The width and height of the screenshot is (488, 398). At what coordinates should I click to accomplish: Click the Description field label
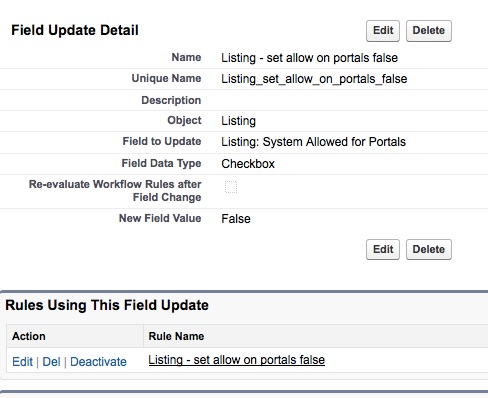coord(171,100)
